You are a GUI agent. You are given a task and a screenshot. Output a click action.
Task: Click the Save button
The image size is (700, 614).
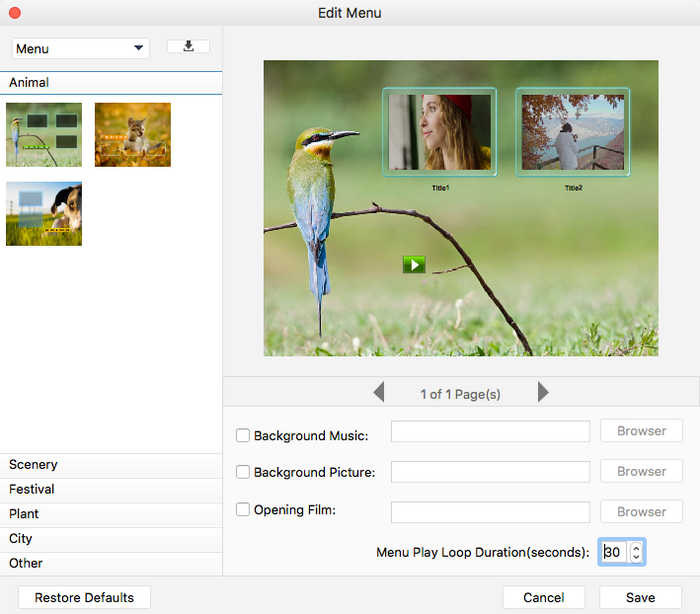tap(641, 597)
